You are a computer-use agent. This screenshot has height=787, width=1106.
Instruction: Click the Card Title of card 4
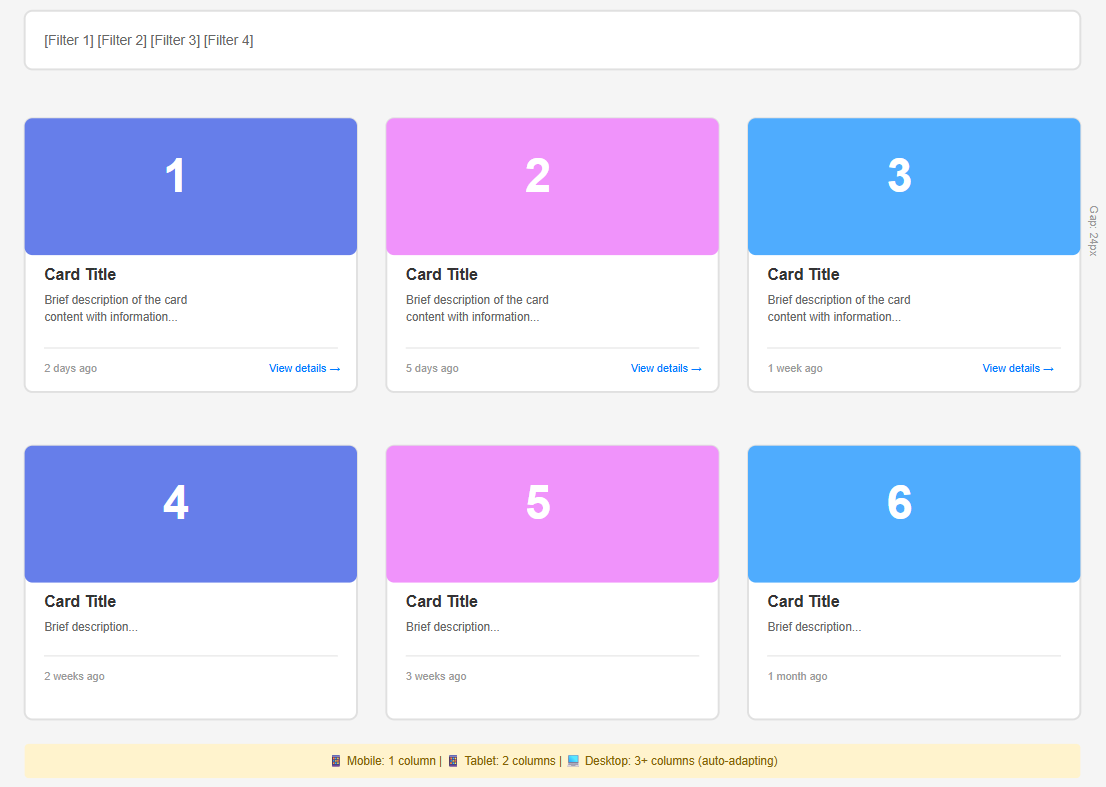[x=80, y=602]
